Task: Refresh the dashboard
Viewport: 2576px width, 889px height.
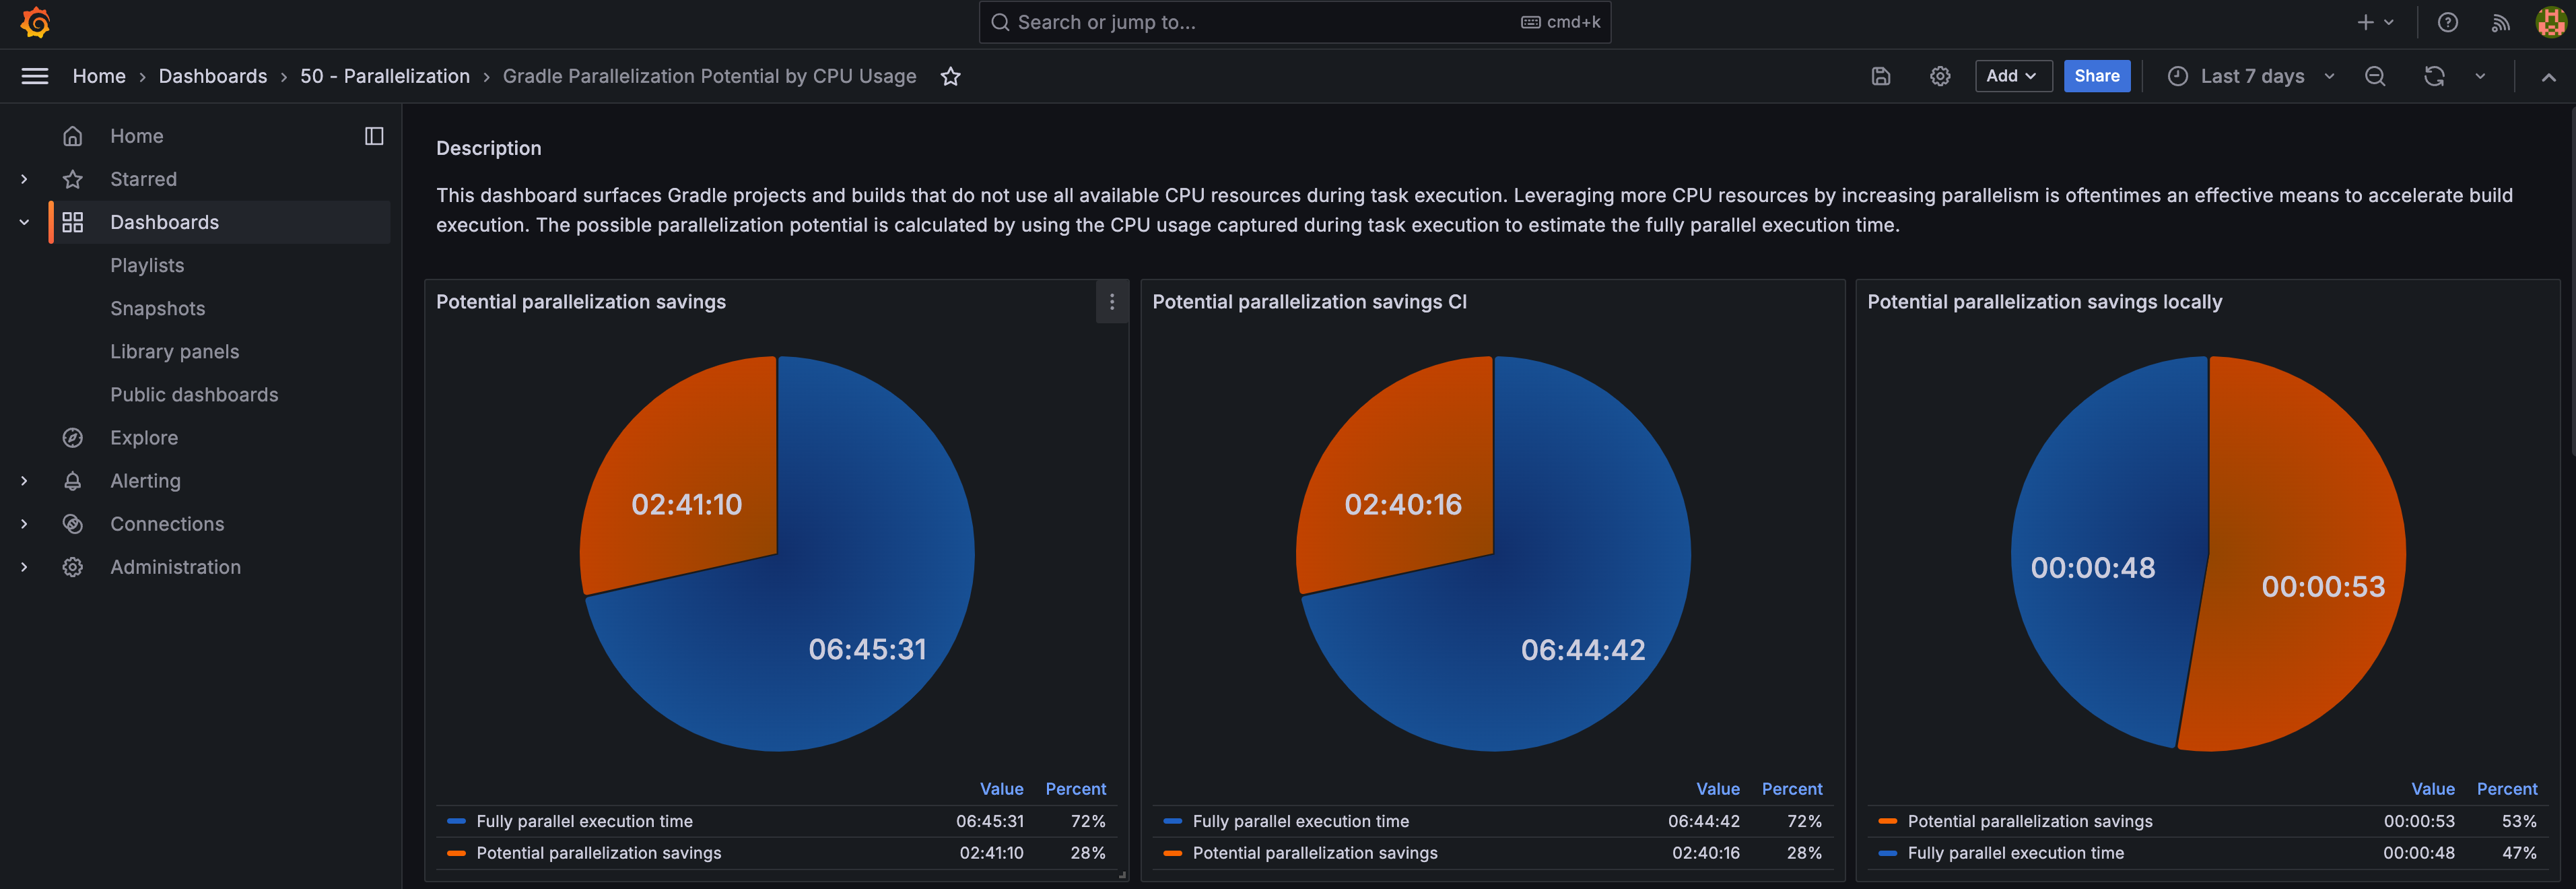Action: pos(2434,76)
